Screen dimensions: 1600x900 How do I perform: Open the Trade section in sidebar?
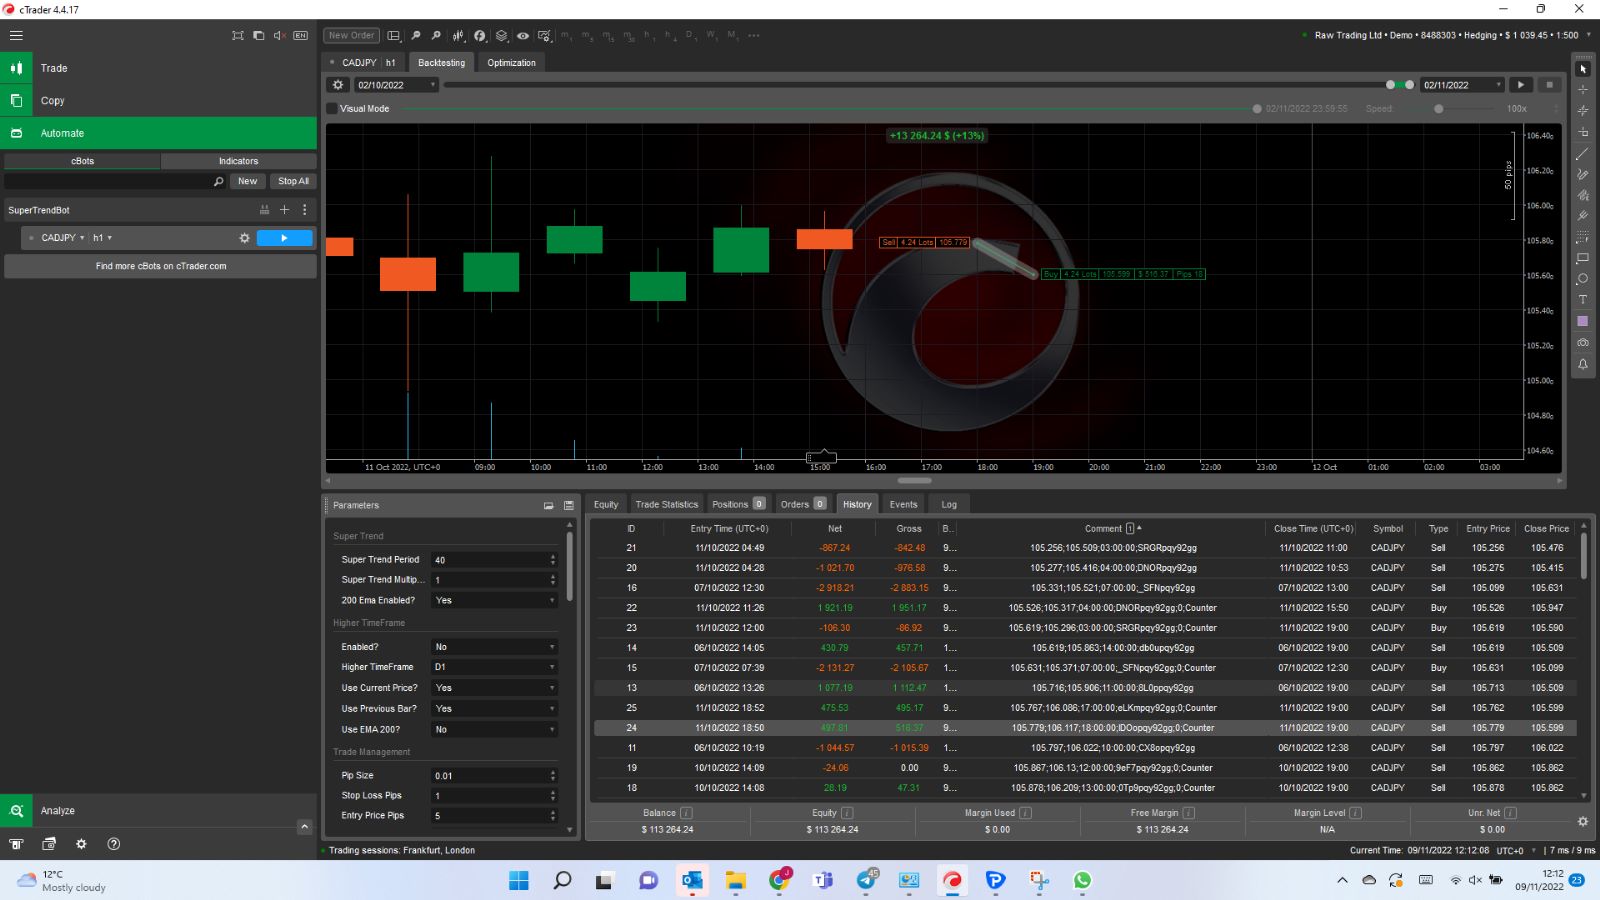(x=158, y=68)
